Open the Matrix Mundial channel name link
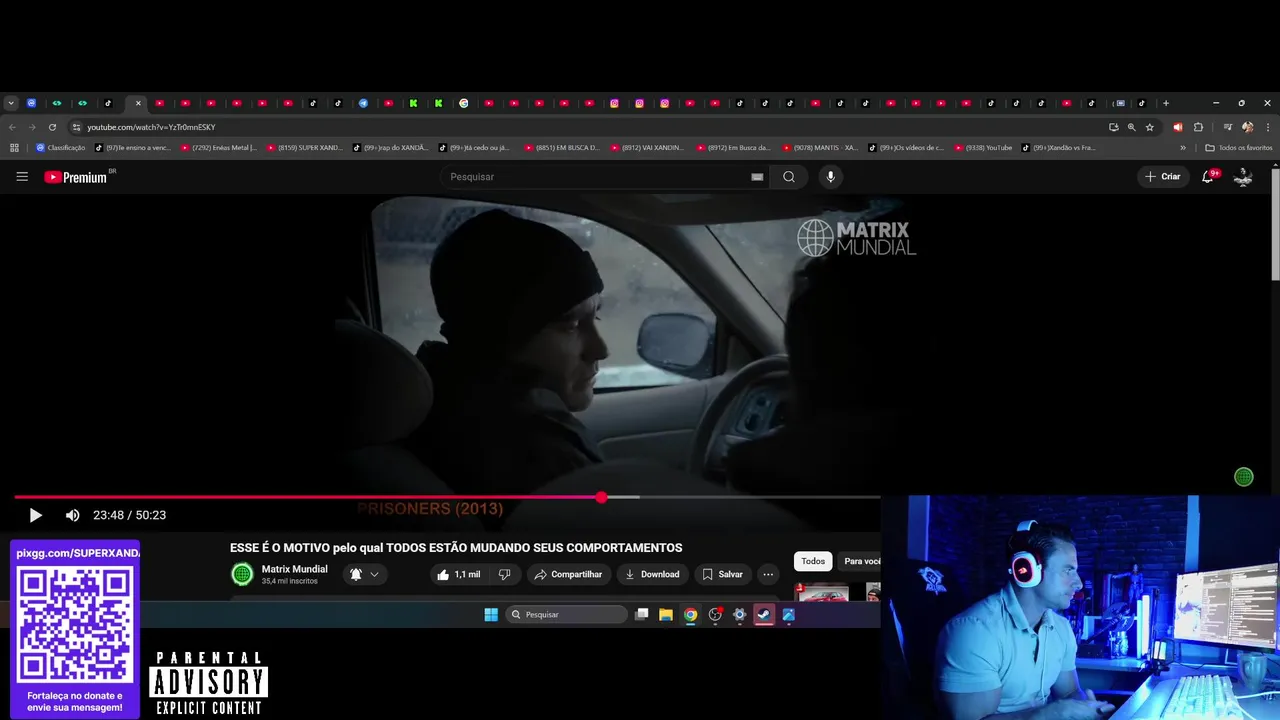Screen dimensions: 1280x720 pyautogui.click(x=294, y=569)
